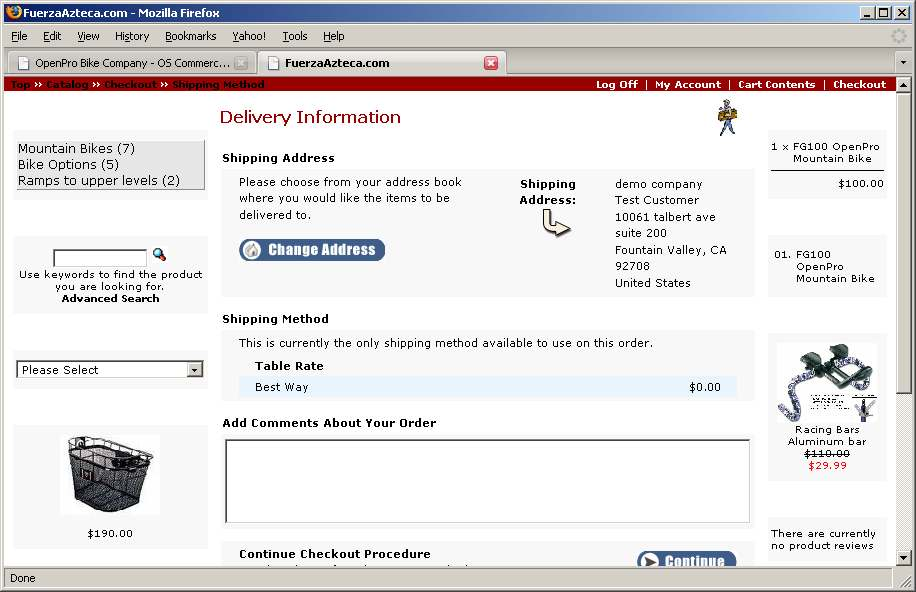The width and height of the screenshot is (916, 592).
Task: Click the page scrollbar down arrow
Action: (x=904, y=557)
